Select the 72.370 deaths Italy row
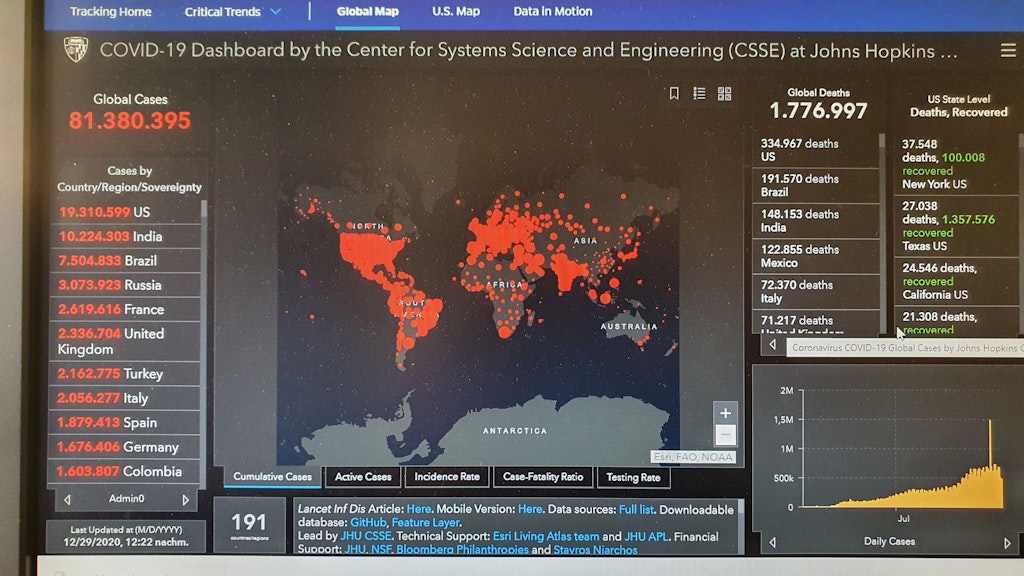The width and height of the screenshot is (1024, 576). tap(815, 291)
